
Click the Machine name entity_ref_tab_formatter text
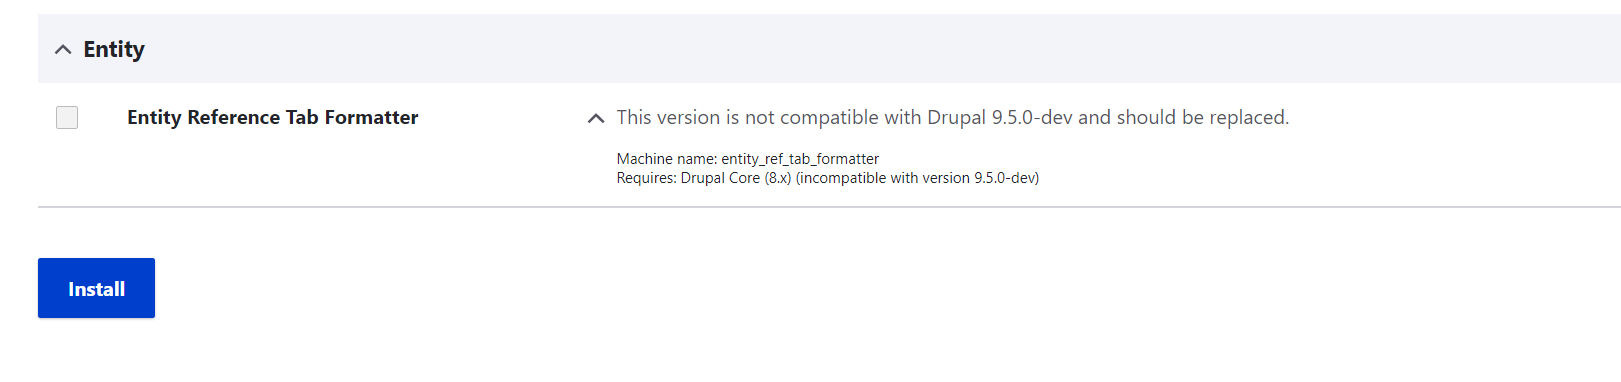pyautogui.click(x=748, y=159)
